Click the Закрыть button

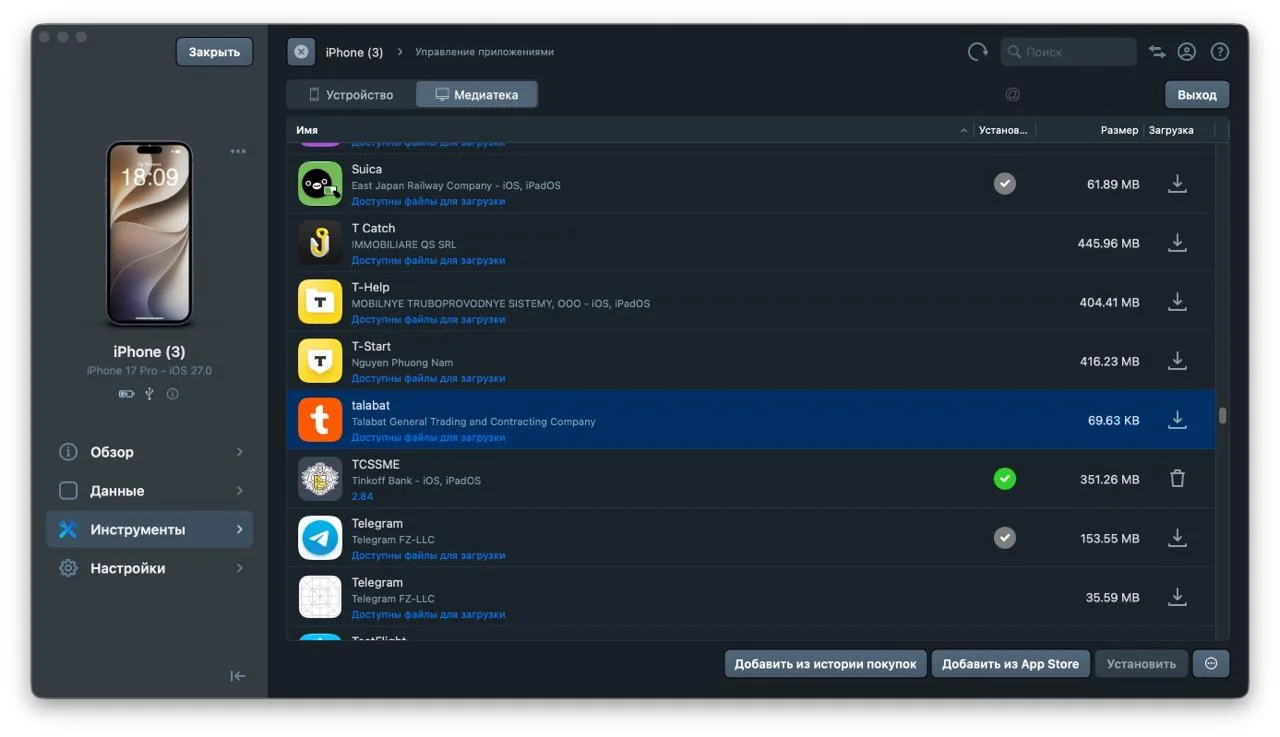[x=214, y=52]
